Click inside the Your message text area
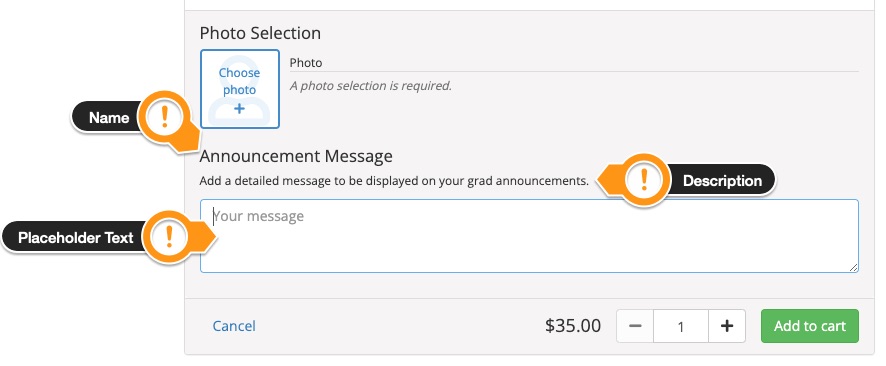886x366 pixels. [529, 236]
